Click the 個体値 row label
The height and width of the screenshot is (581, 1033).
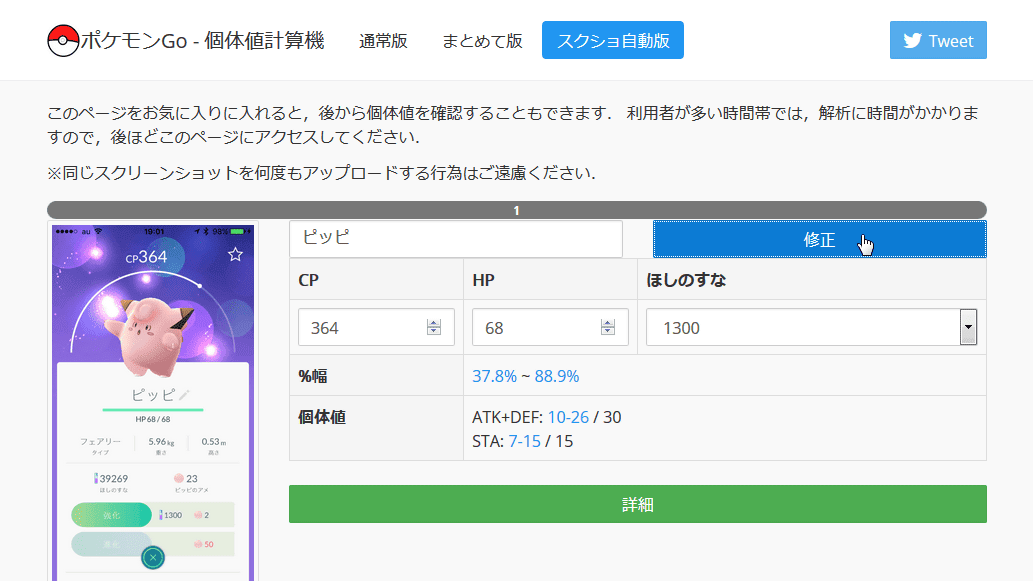(322, 418)
